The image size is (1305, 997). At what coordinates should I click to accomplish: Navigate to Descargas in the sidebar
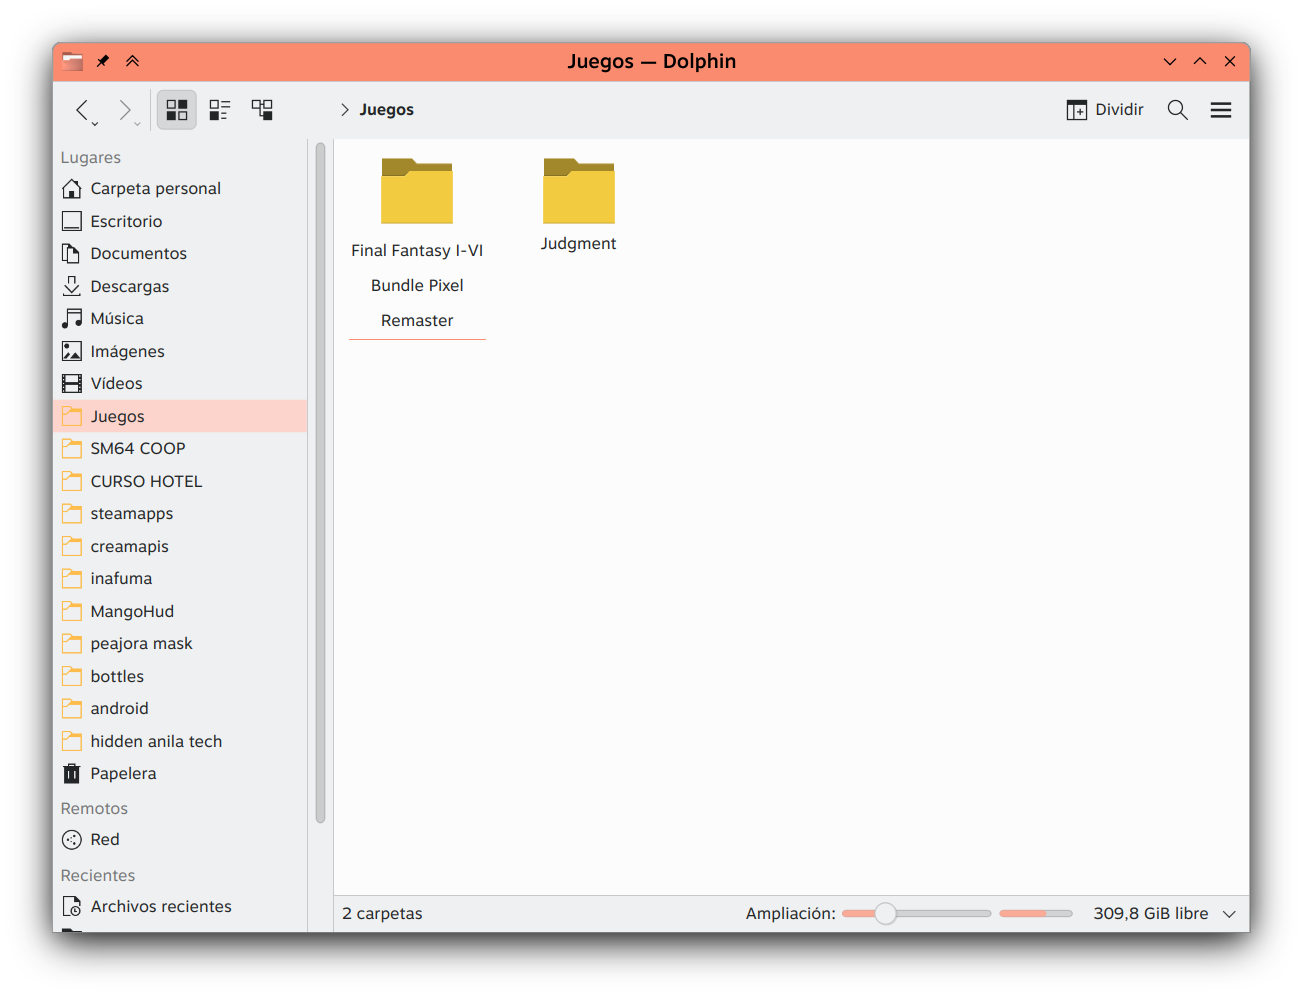tap(180, 286)
